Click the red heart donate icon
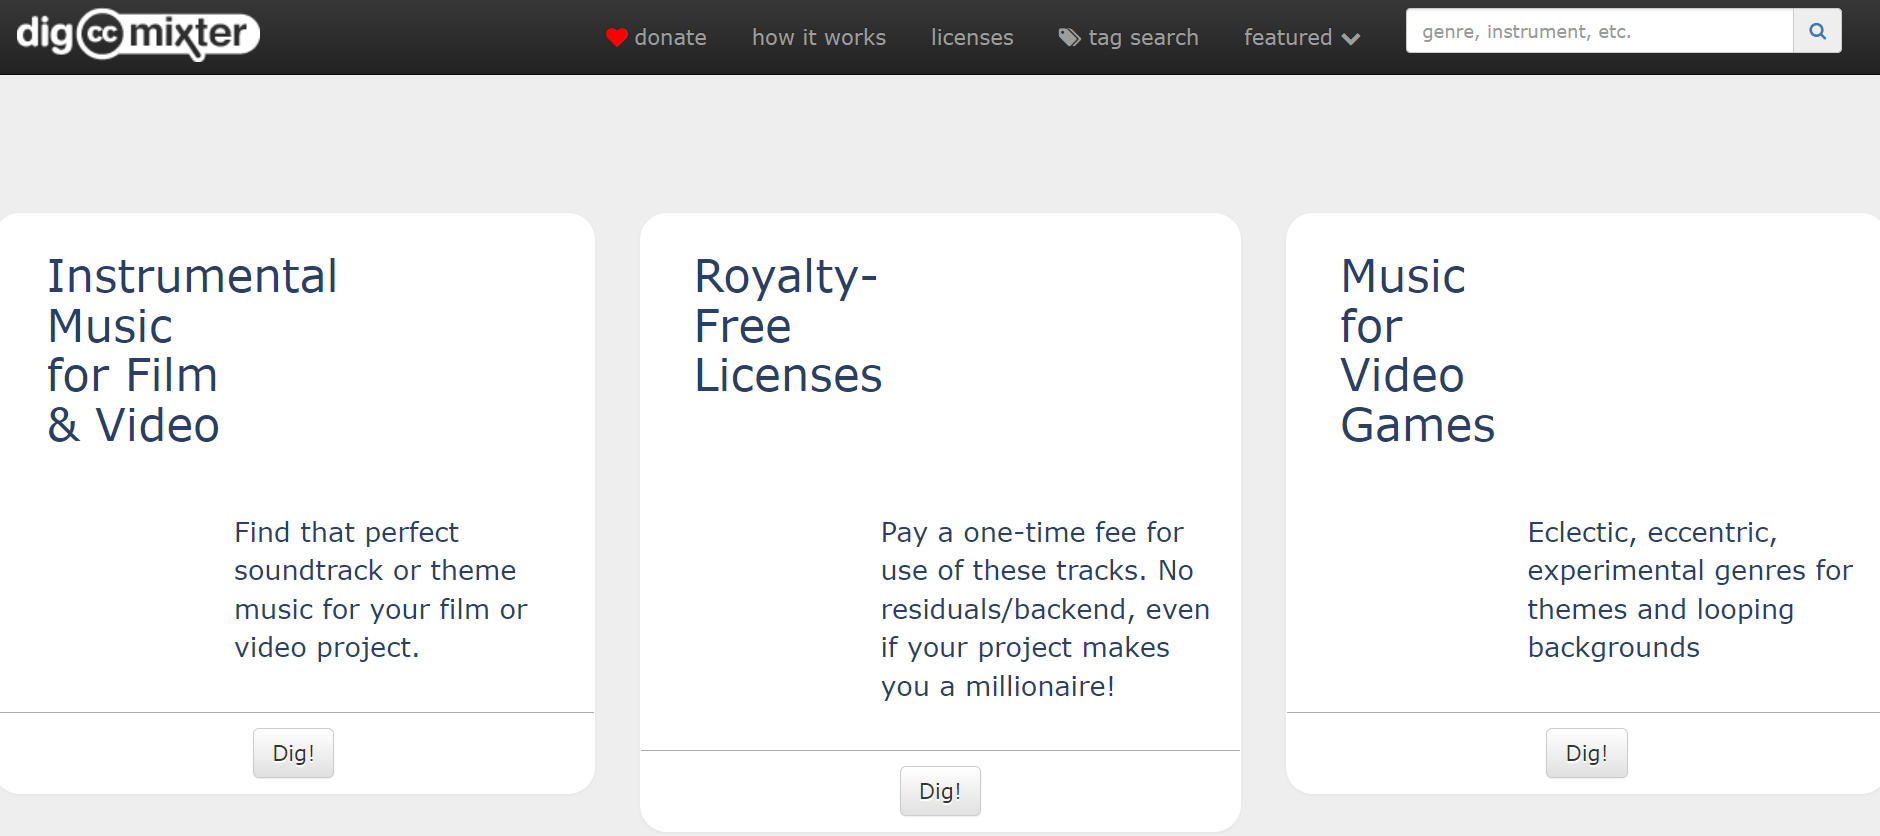 [616, 38]
